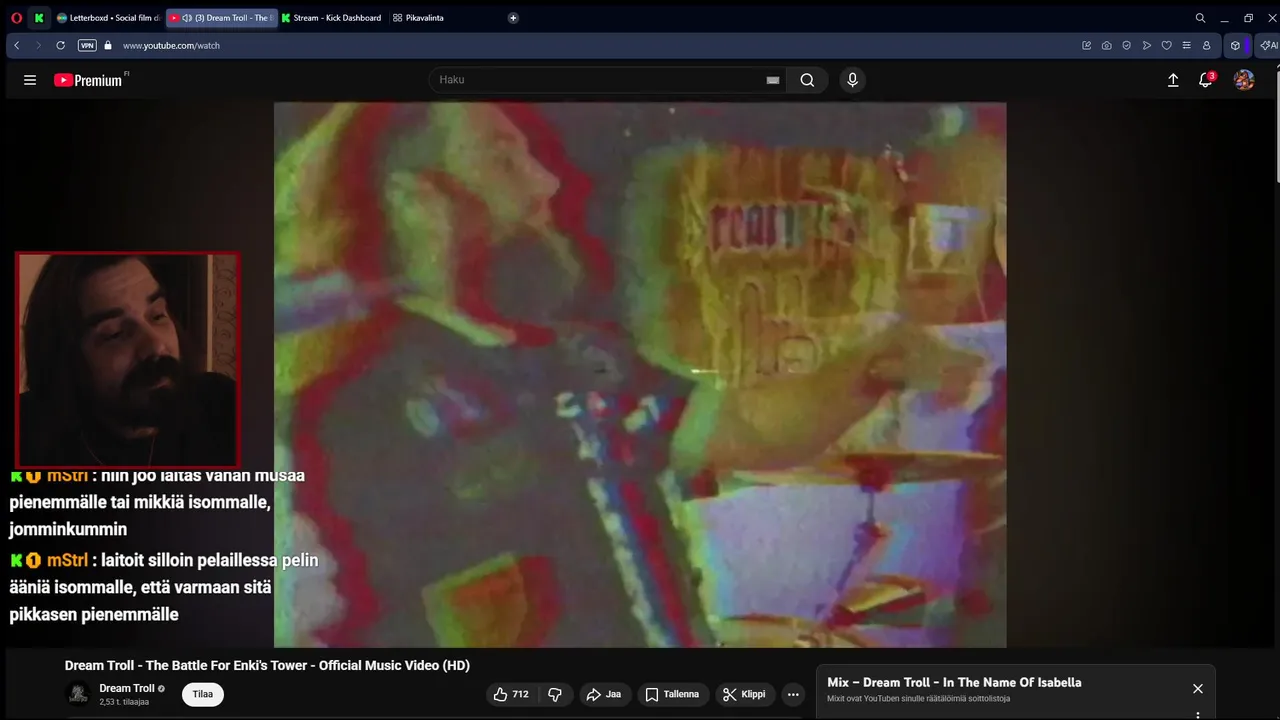Viewport: 1280px width, 720px height.
Task: Start voice search with microphone
Action: [852, 80]
